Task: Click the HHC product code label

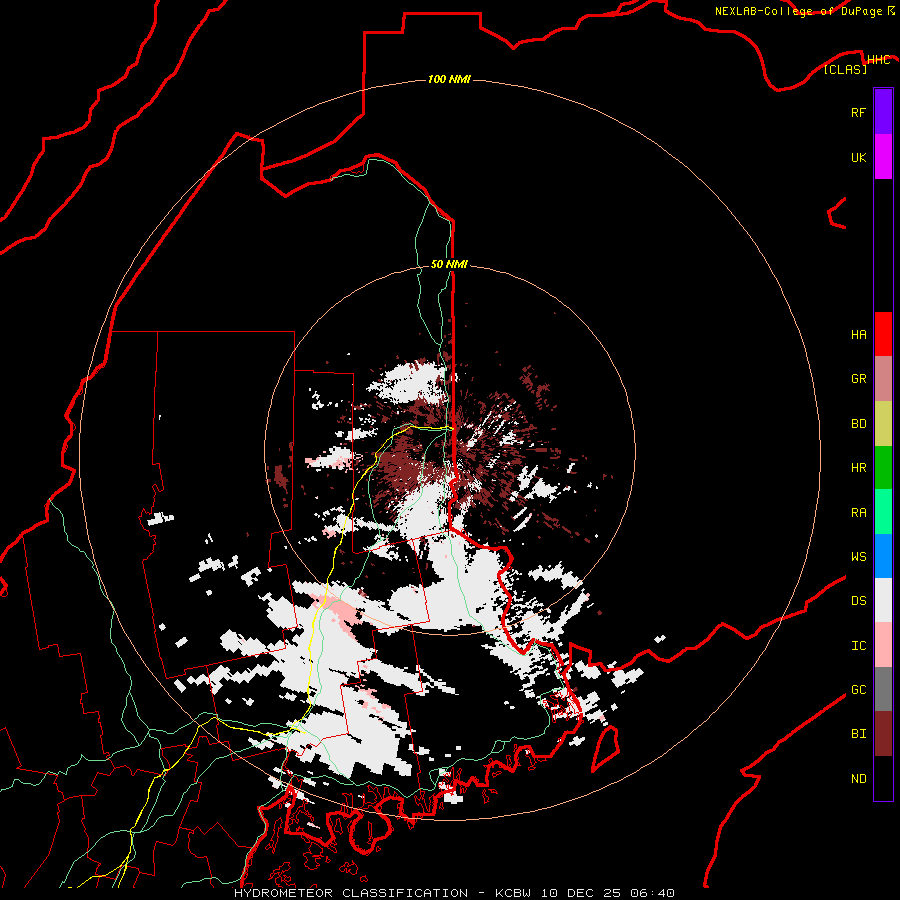Action: point(878,60)
